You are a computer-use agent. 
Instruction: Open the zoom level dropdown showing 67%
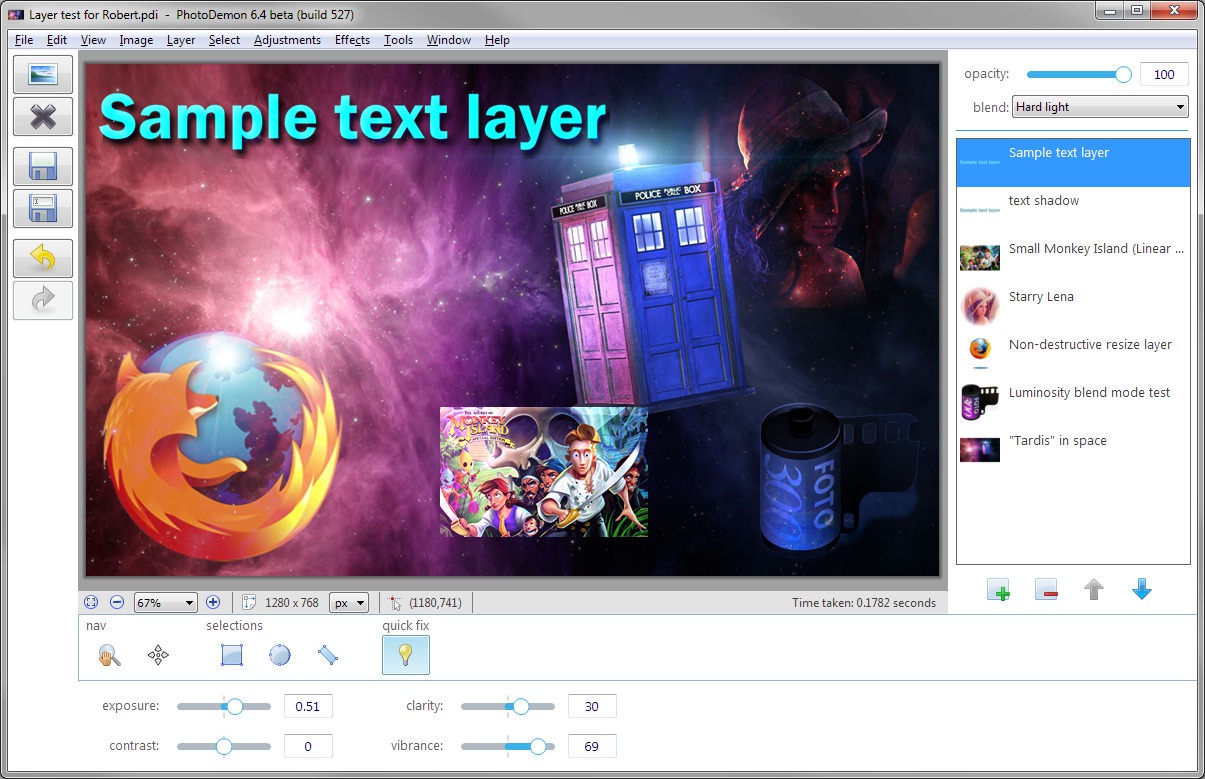coord(165,603)
